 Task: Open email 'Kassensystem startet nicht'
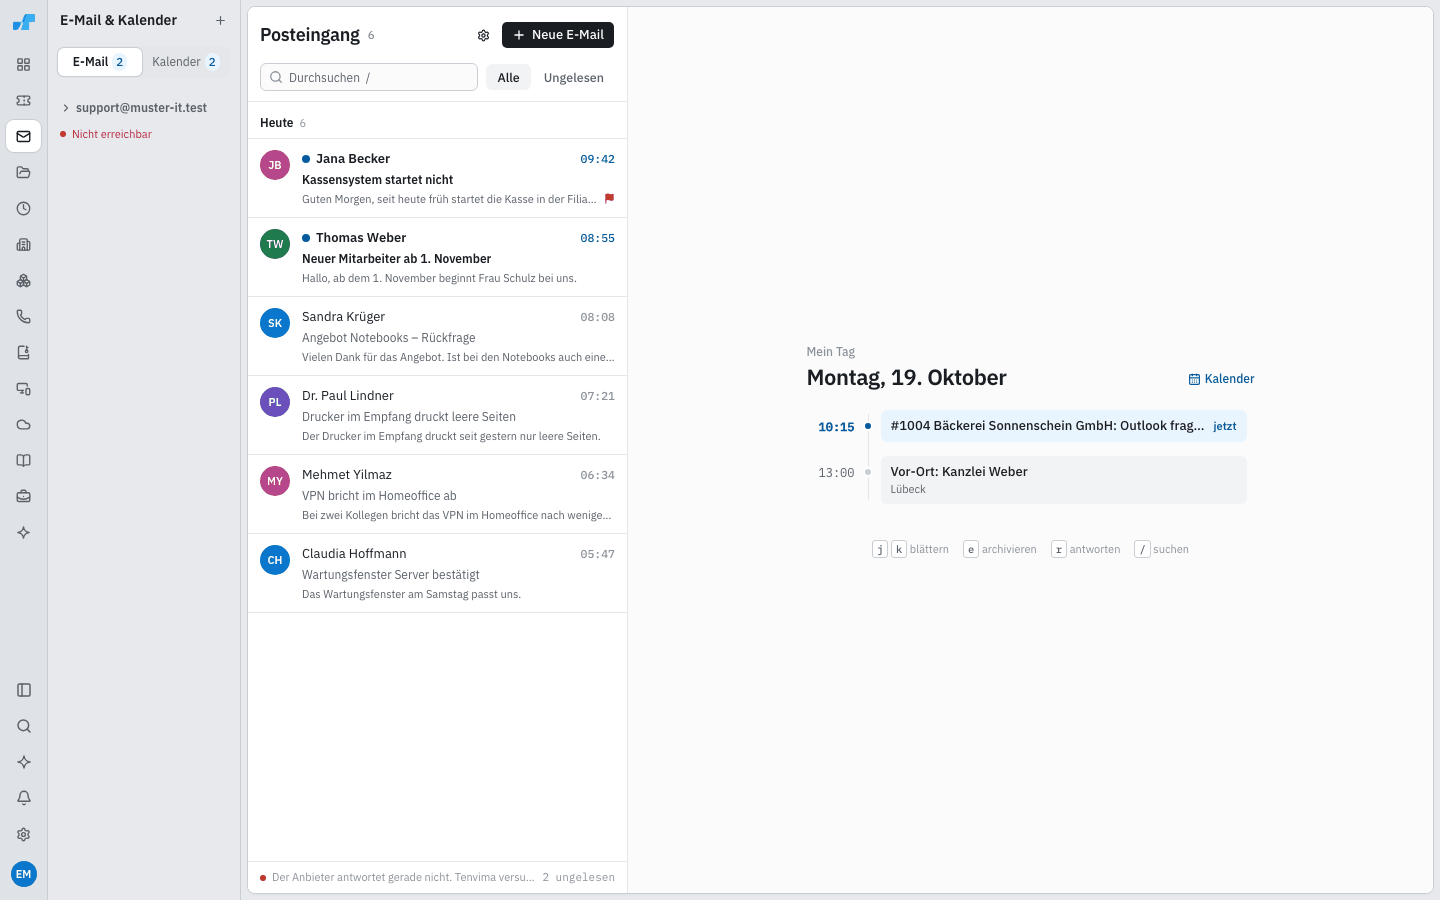pos(438,178)
